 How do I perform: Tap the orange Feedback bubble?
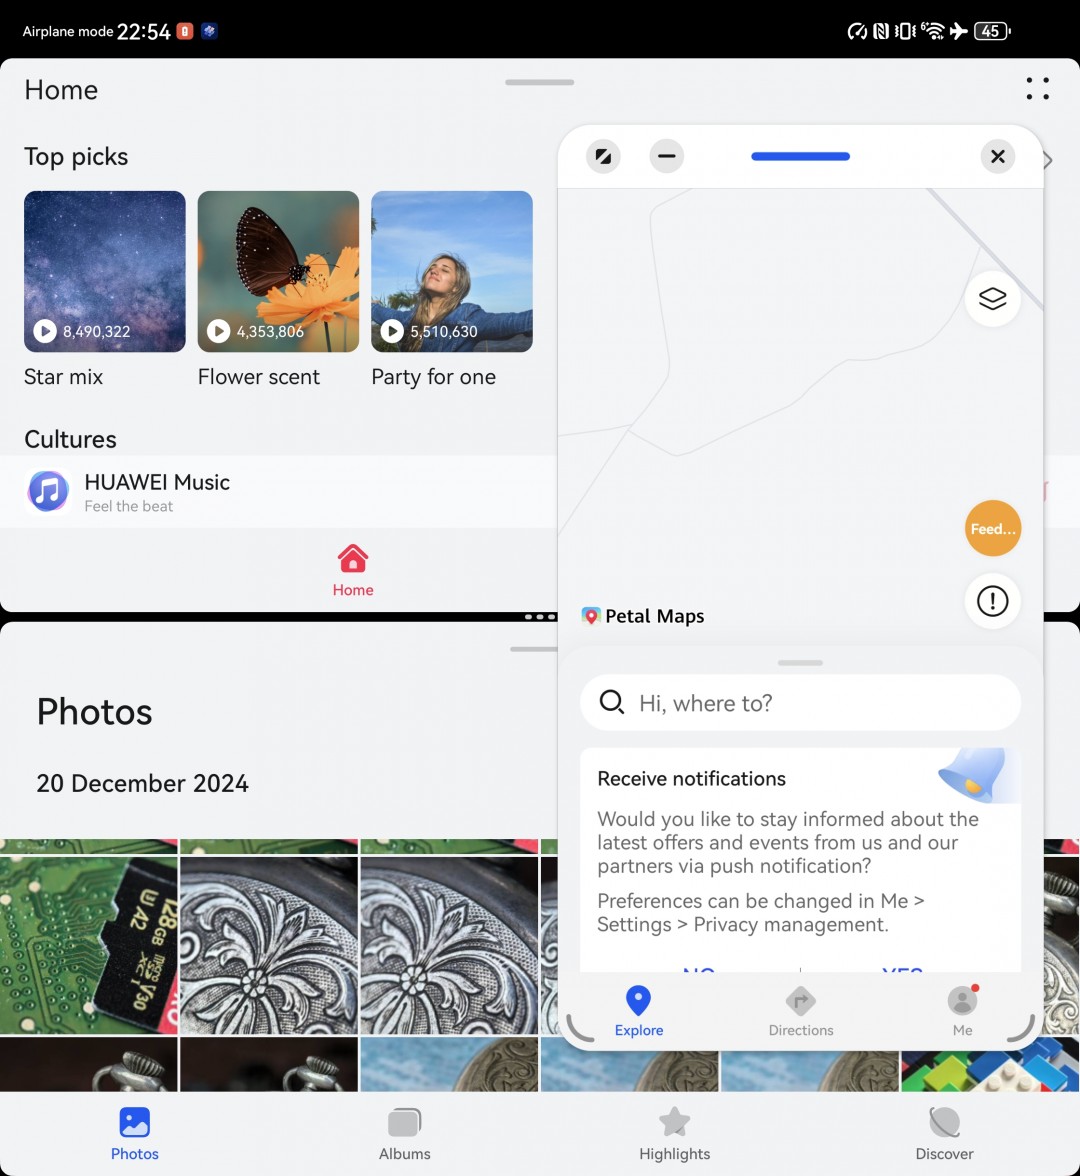[x=992, y=528]
